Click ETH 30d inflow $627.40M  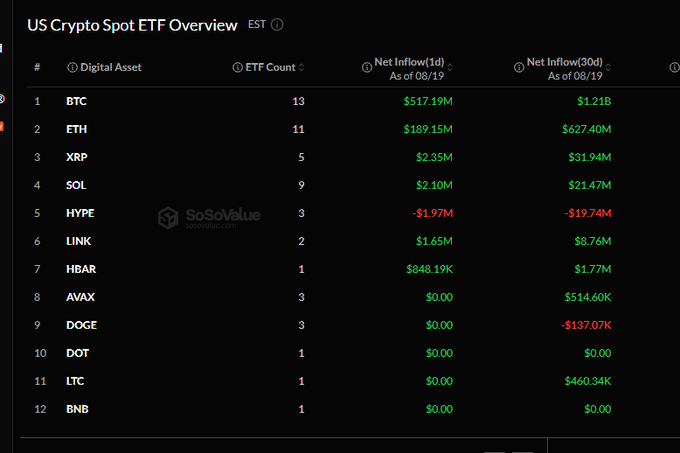pyautogui.click(x=587, y=129)
